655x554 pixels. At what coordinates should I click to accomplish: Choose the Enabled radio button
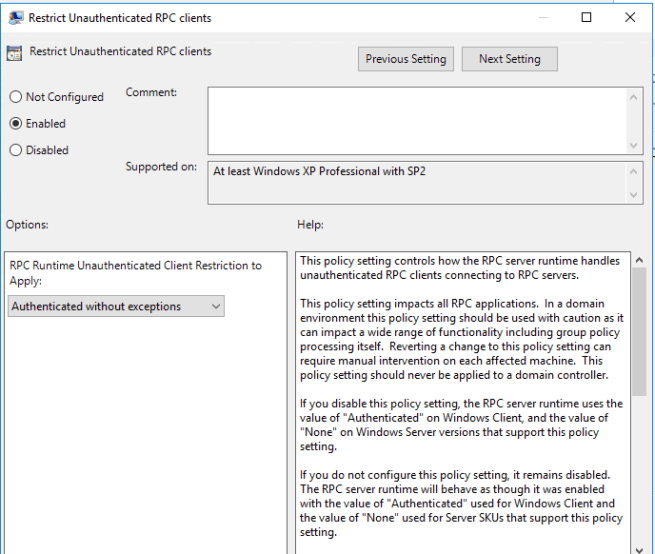15,124
